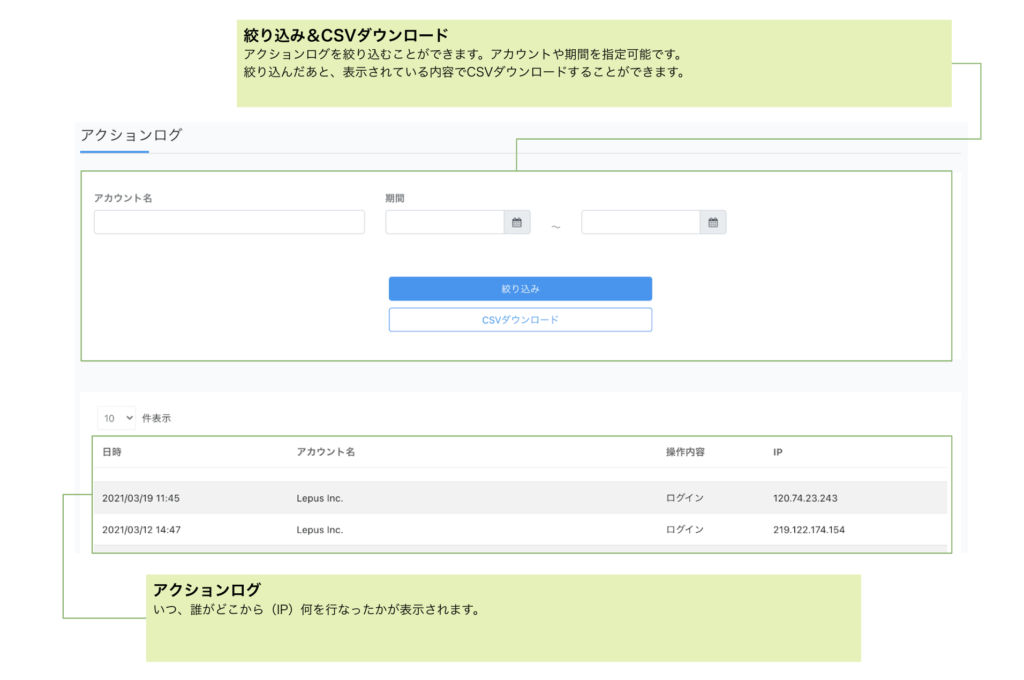Image resolution: width=1024 pixels, height=680 pixels.
Task: Click the IP address 219.122.174.154
Action: point(809,530)
